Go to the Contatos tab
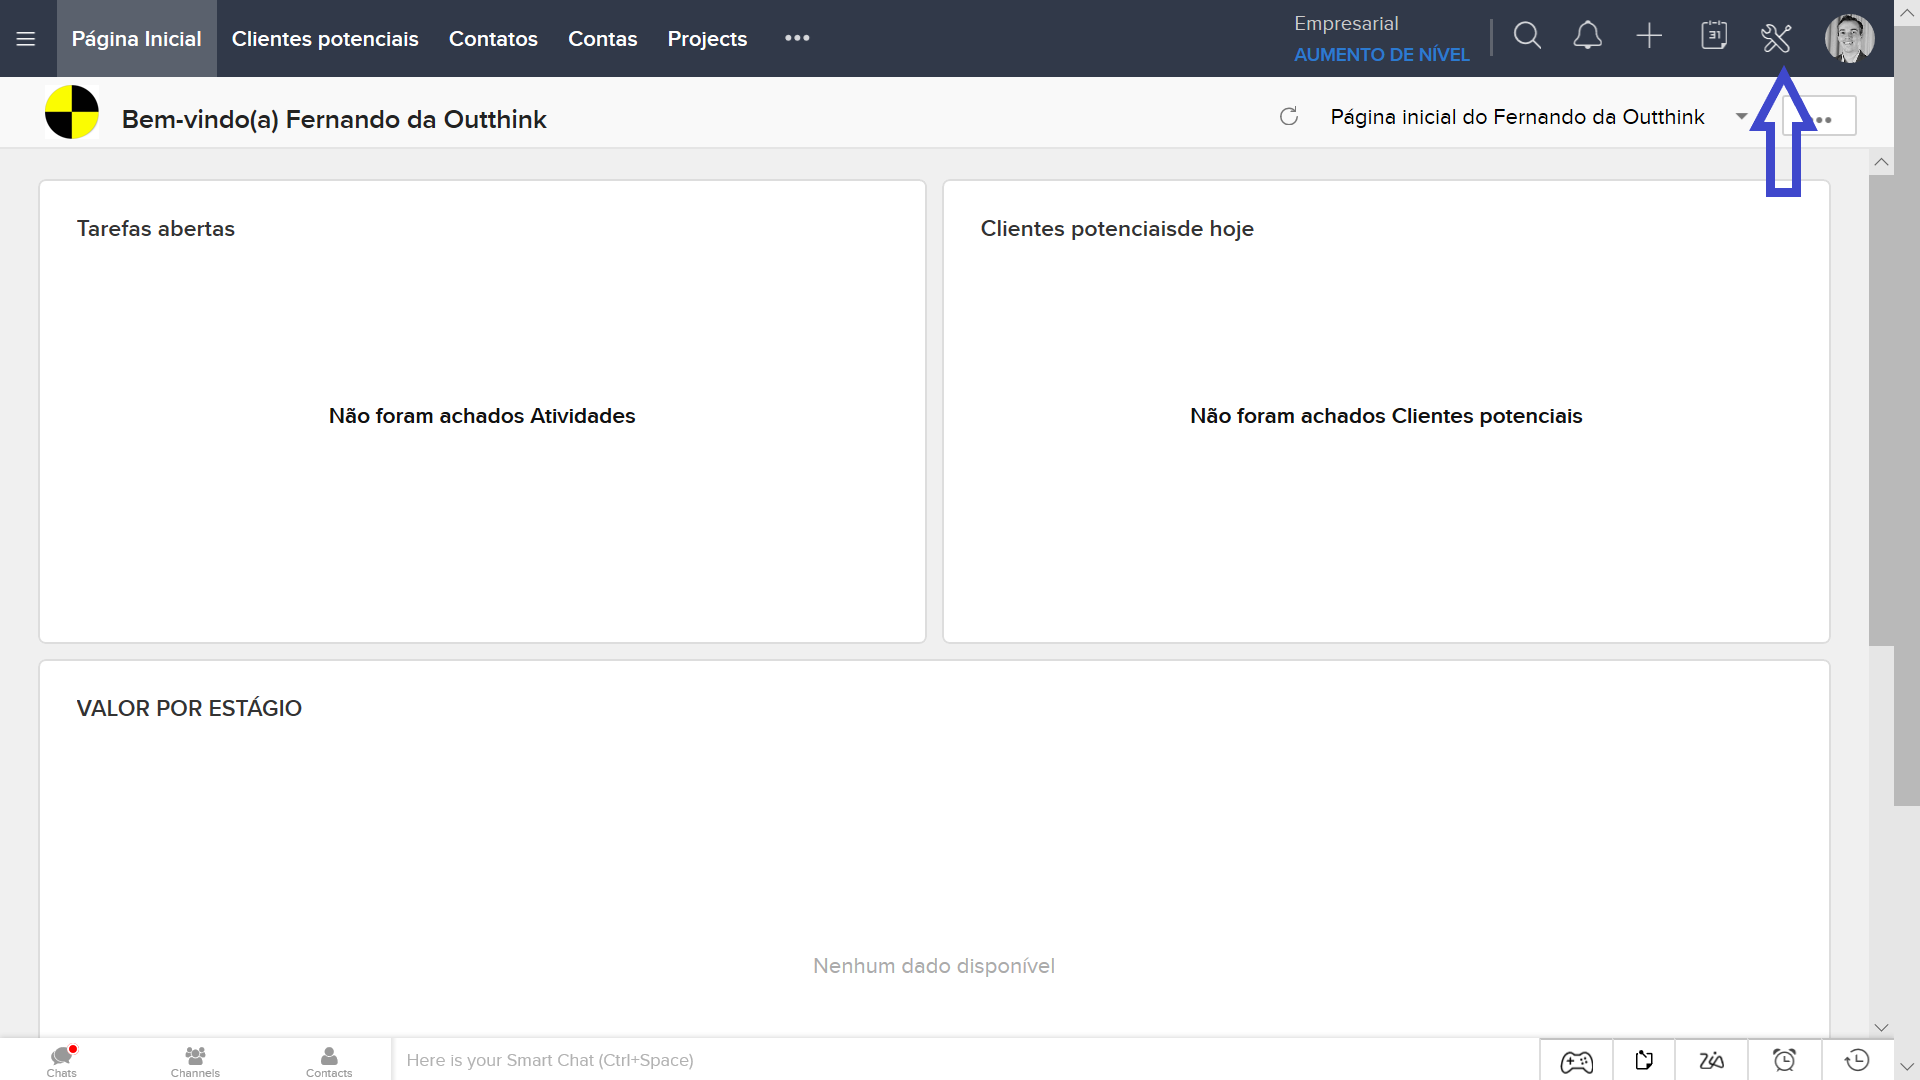The height and width of the screenshot is (1080, 1920). [493, 39]
